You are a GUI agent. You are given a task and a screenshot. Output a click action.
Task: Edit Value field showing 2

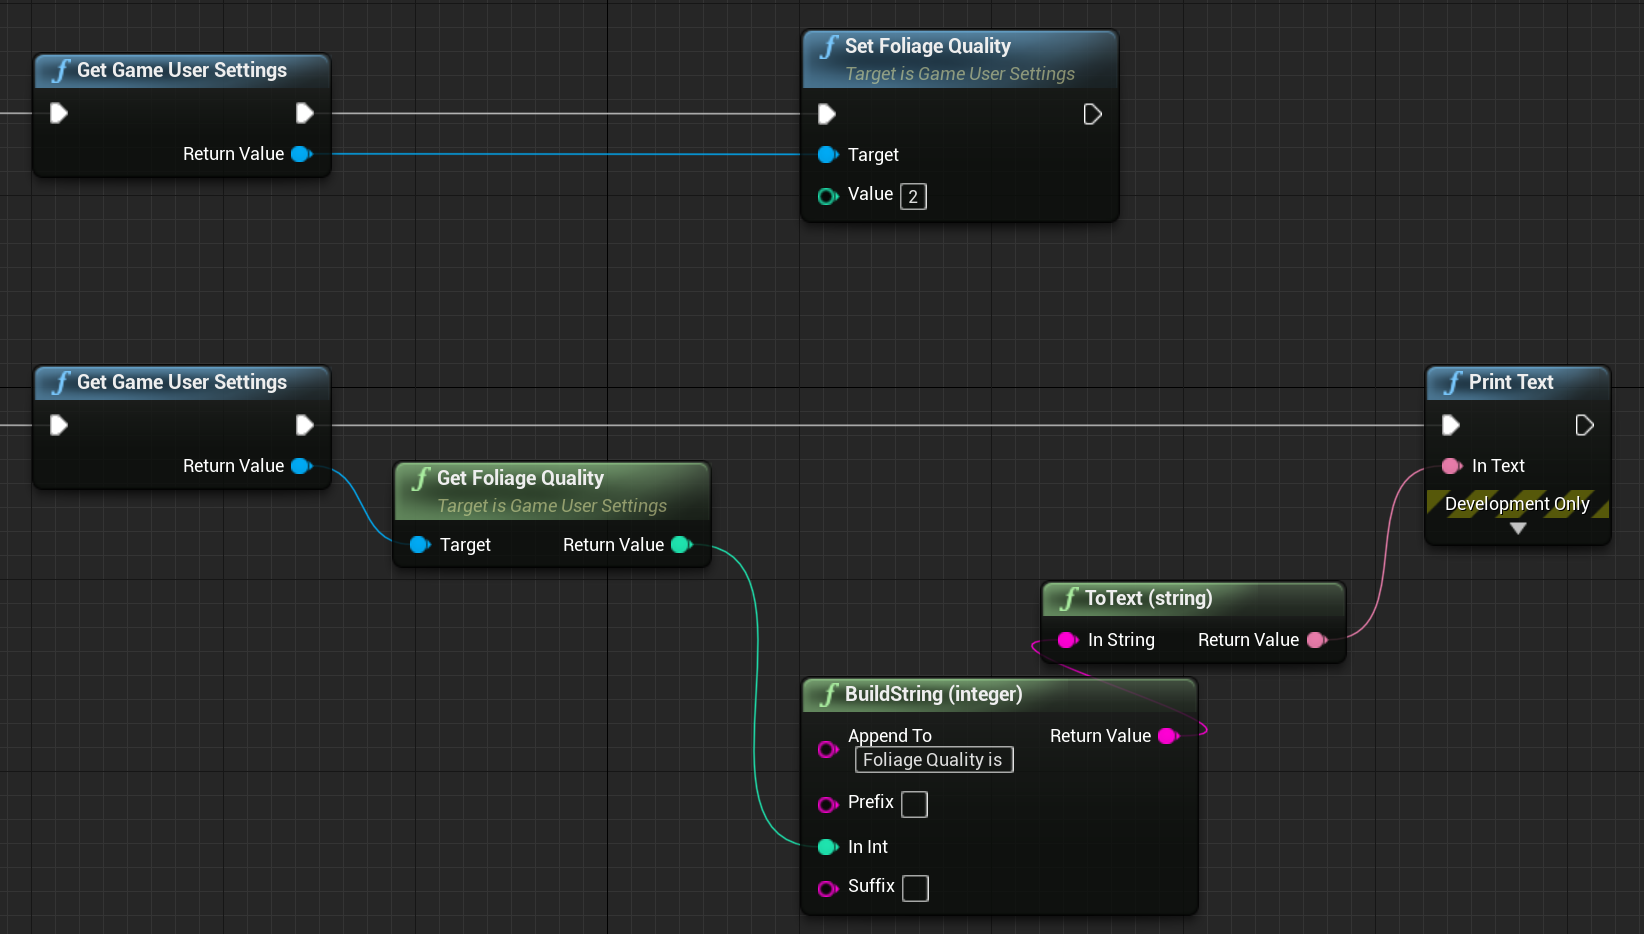coord(913,197)
